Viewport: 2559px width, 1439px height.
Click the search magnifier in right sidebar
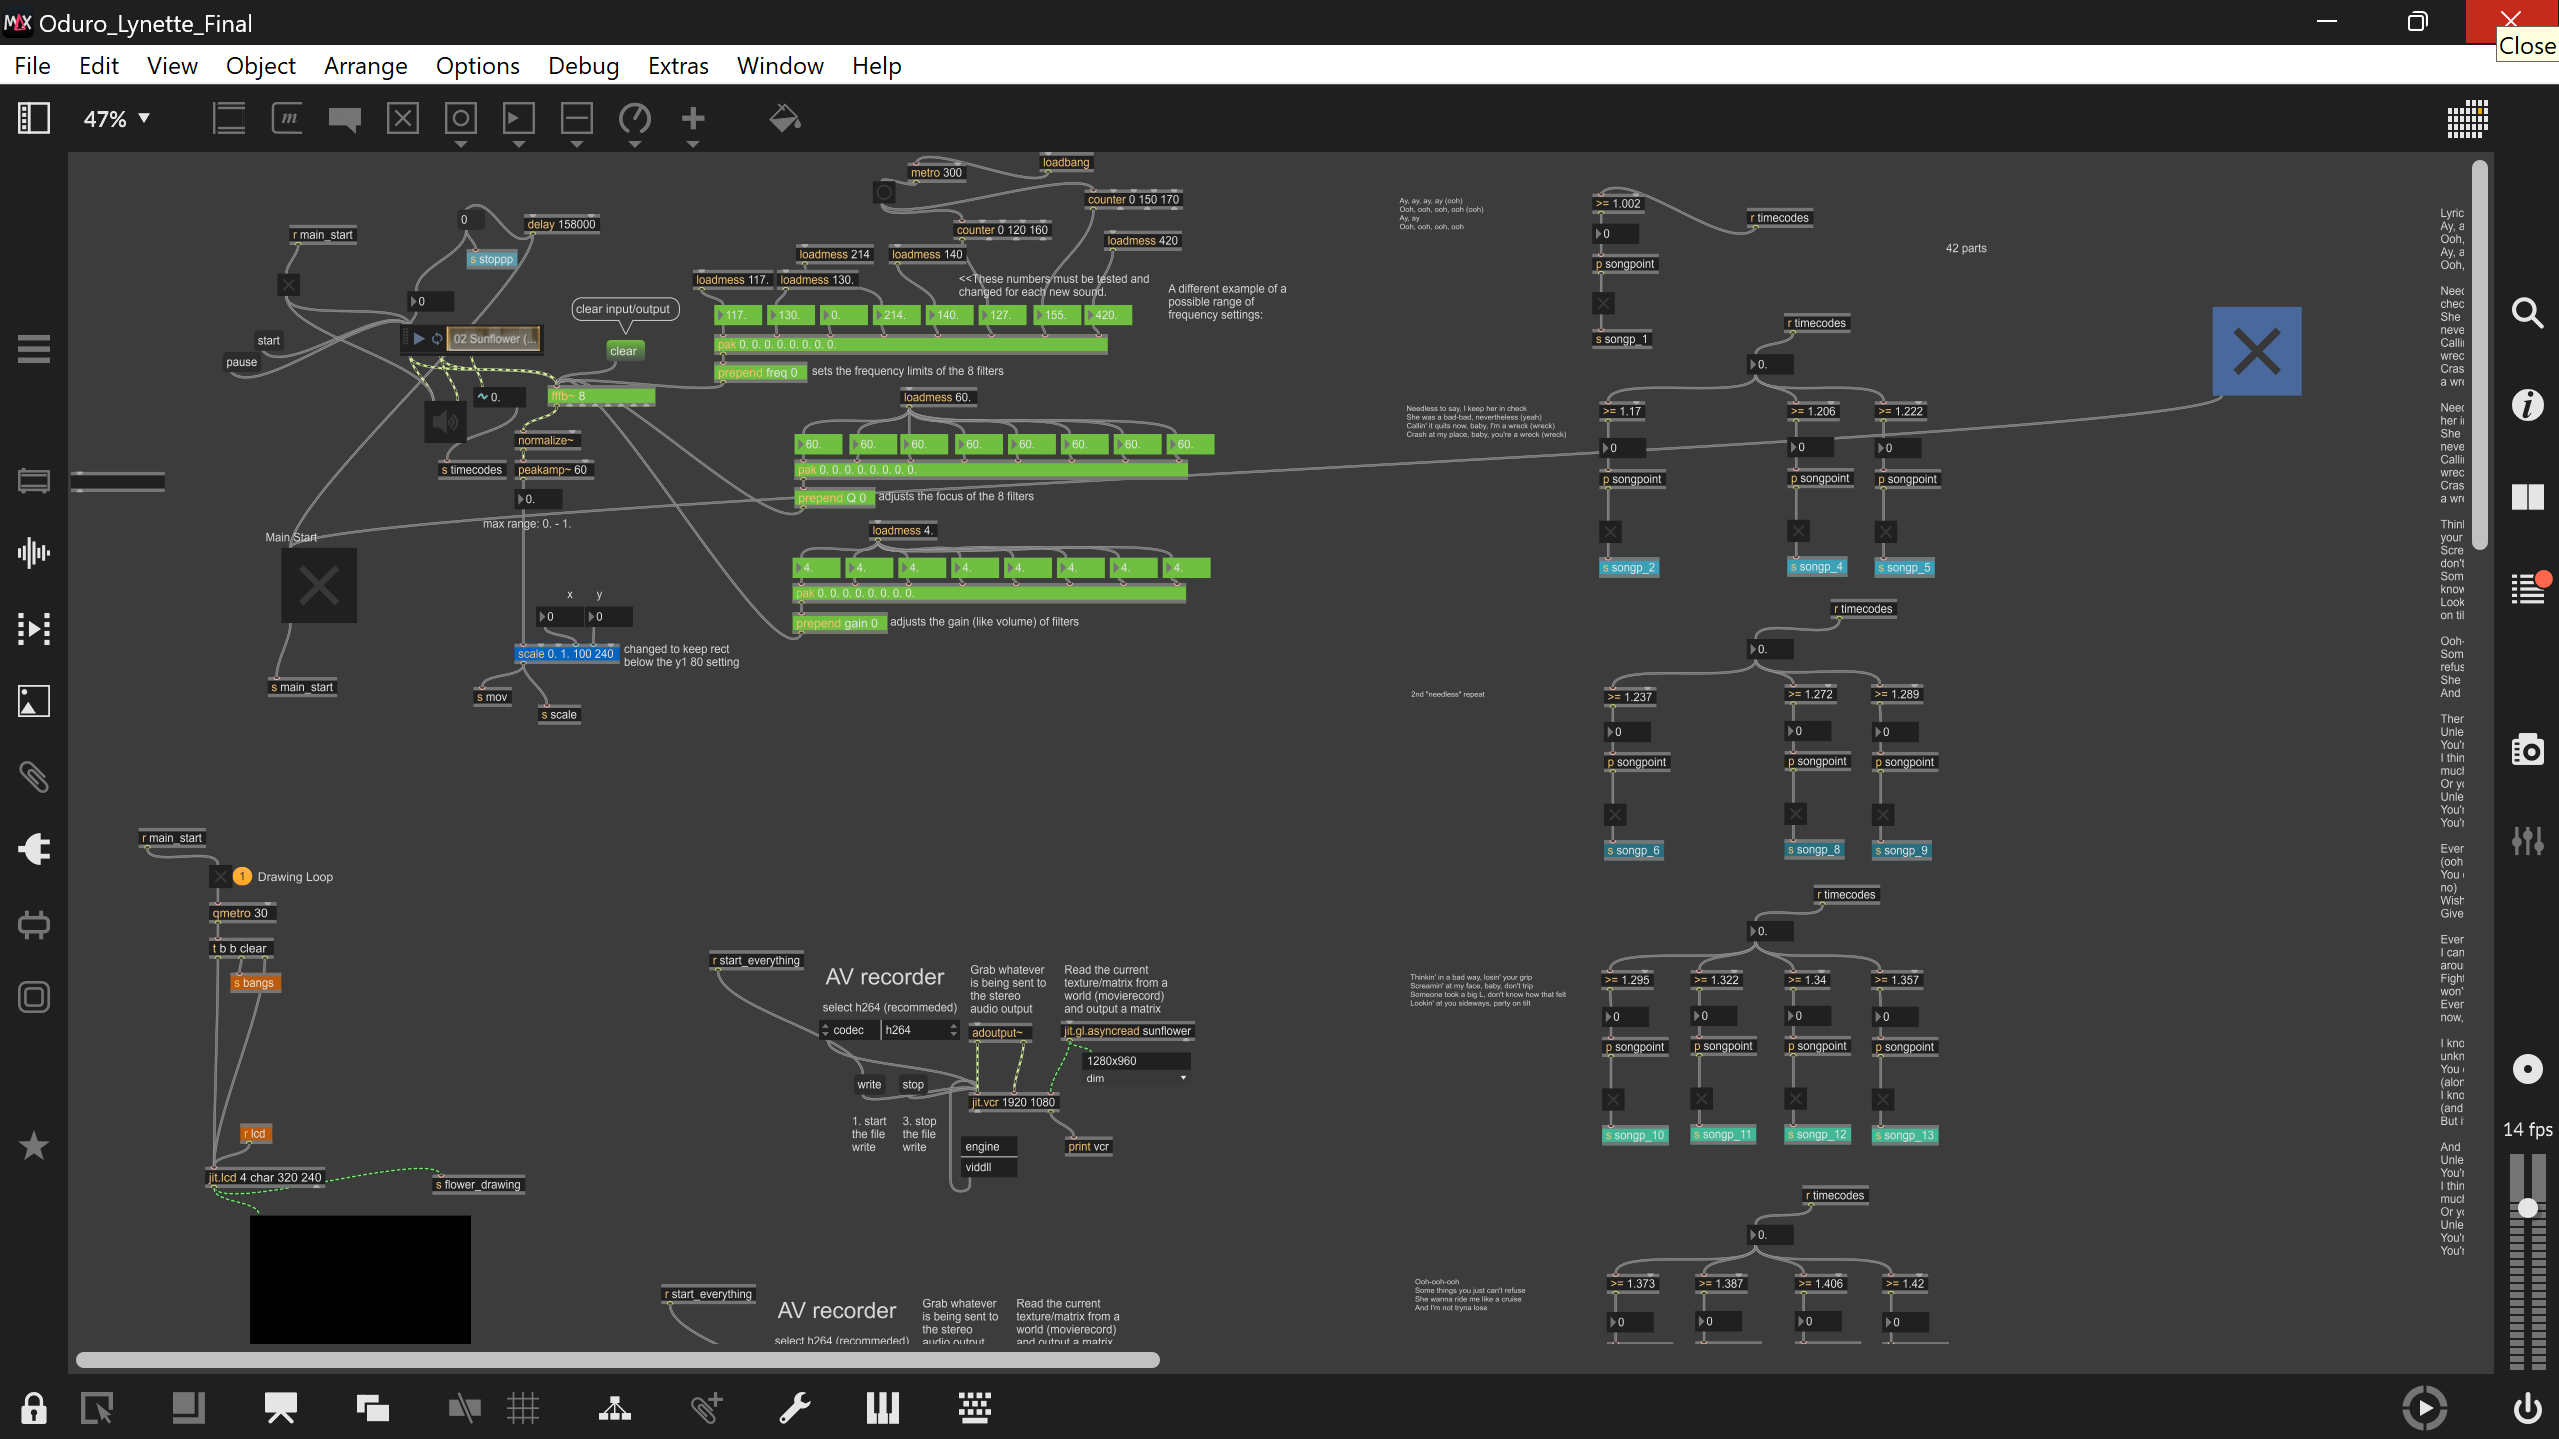coord(2527,313)
